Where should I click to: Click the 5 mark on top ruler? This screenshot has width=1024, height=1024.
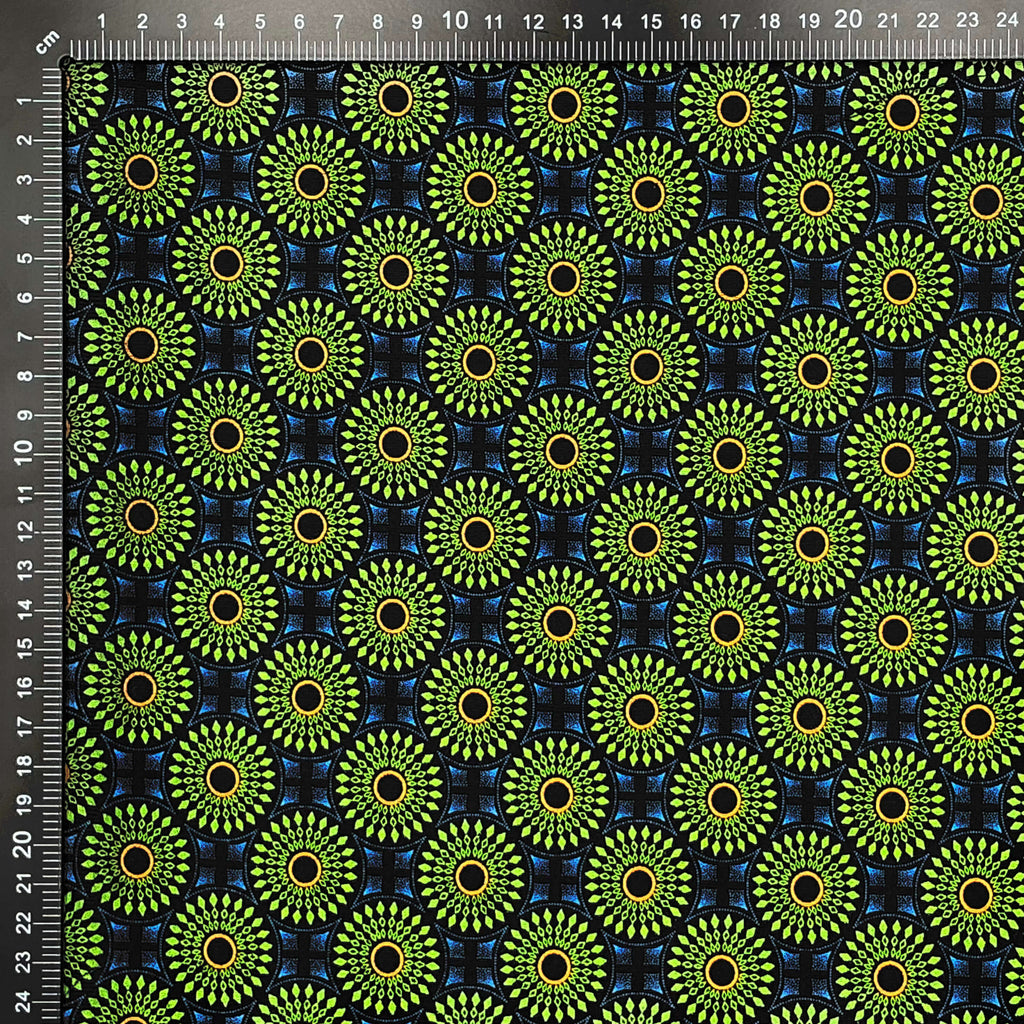click(260, 22)
